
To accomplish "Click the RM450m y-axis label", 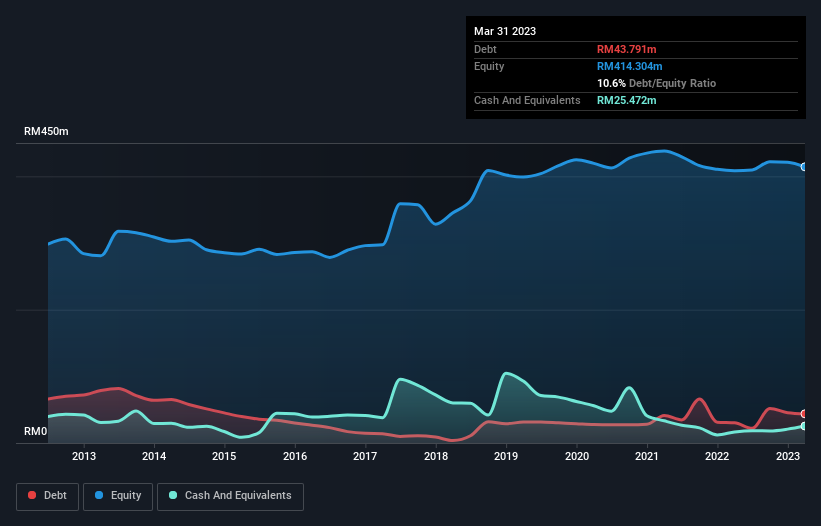I will (46, 131).
